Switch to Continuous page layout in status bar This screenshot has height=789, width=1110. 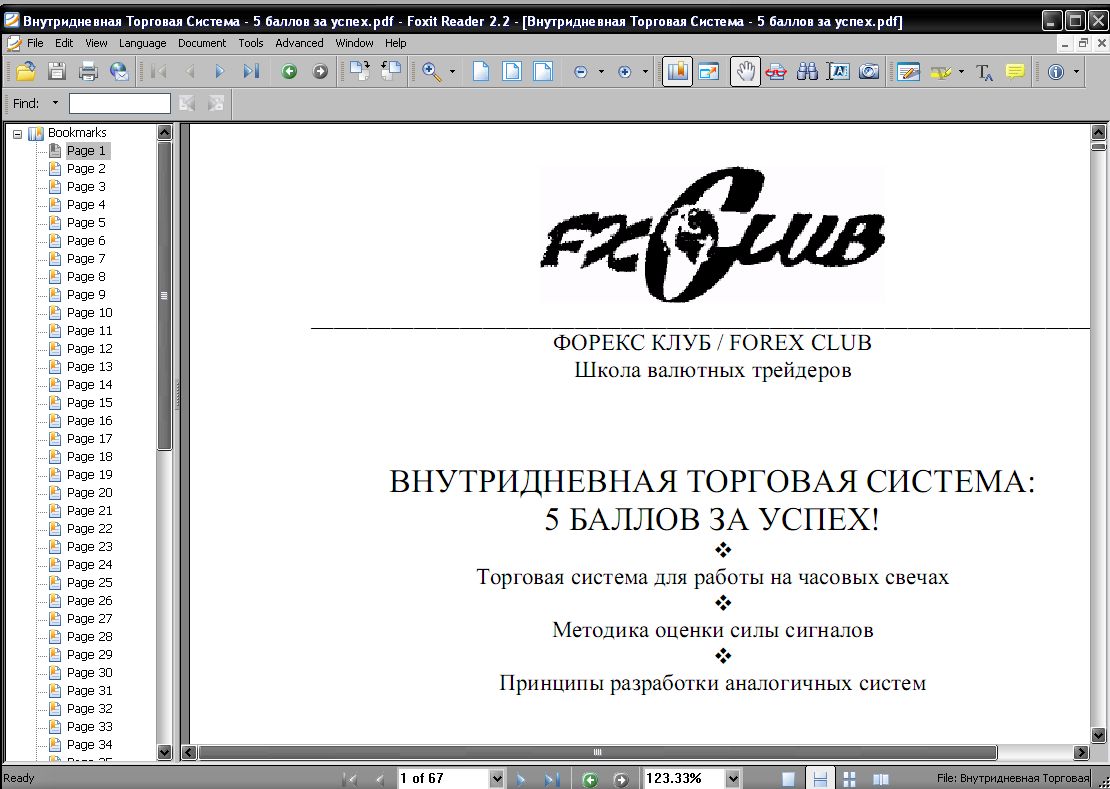coord(820,779)
